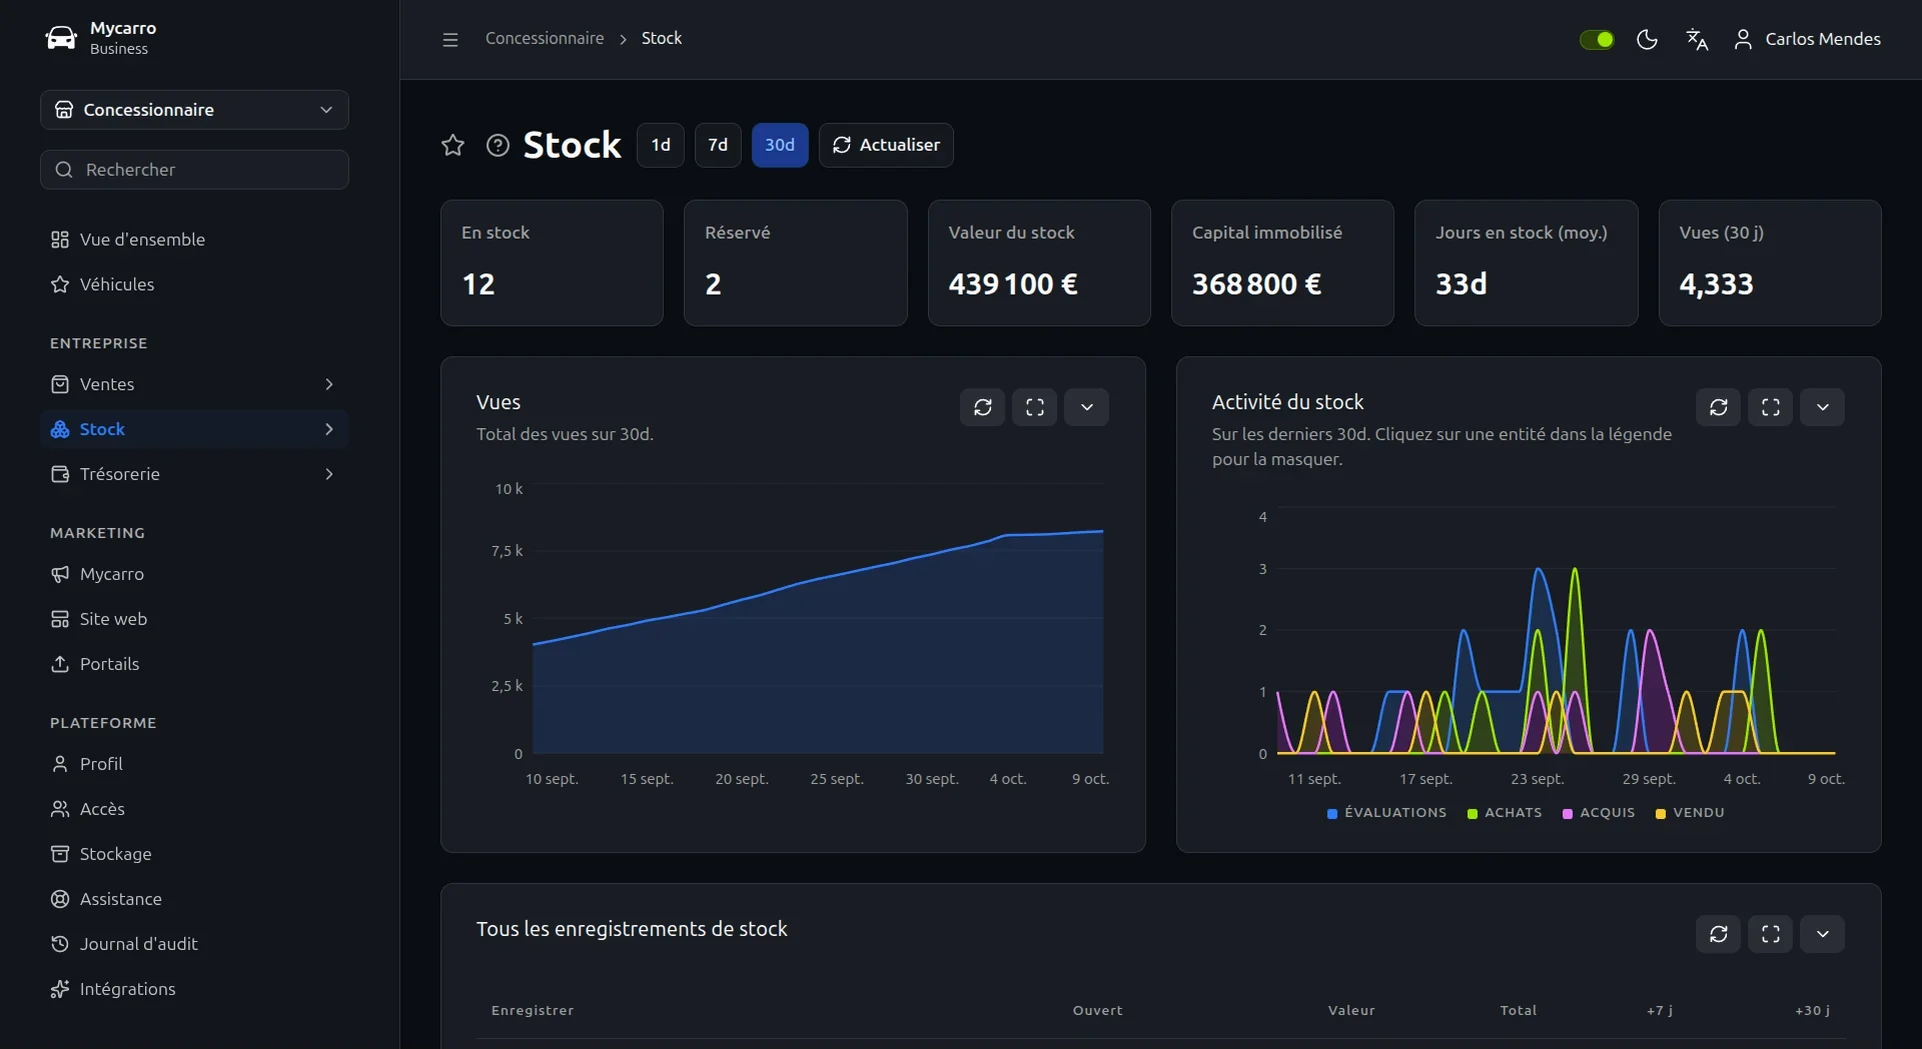Maximize the Activité du stock chart
Viewport: 1922px width, 1049px height.
coord(1771,407)
